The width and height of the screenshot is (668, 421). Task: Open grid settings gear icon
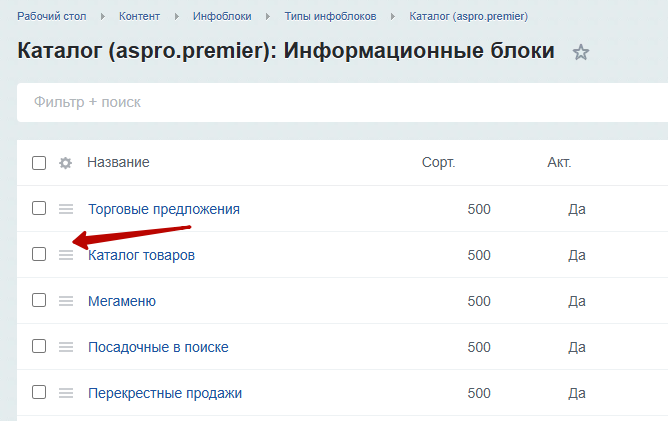[x=65, y=163]
